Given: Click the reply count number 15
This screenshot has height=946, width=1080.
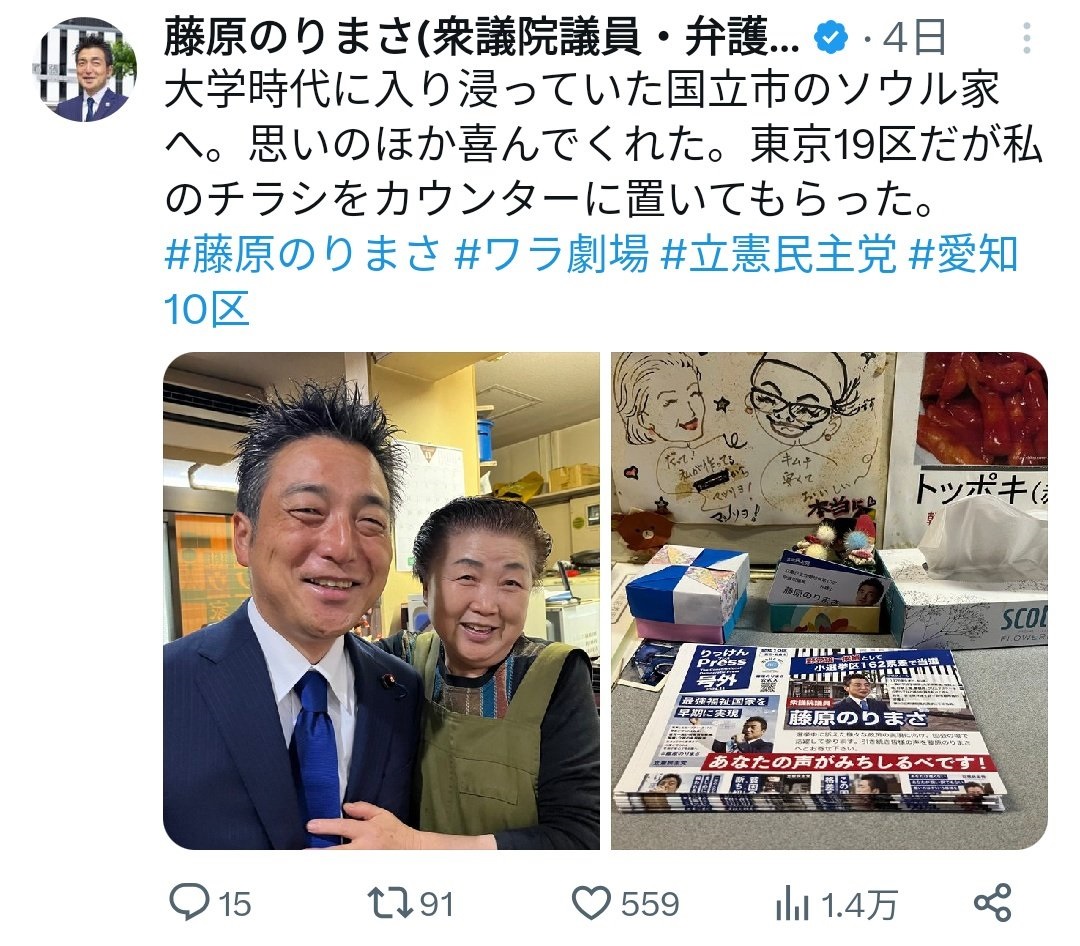Looking at the screenshot, I should pos(235,904).
